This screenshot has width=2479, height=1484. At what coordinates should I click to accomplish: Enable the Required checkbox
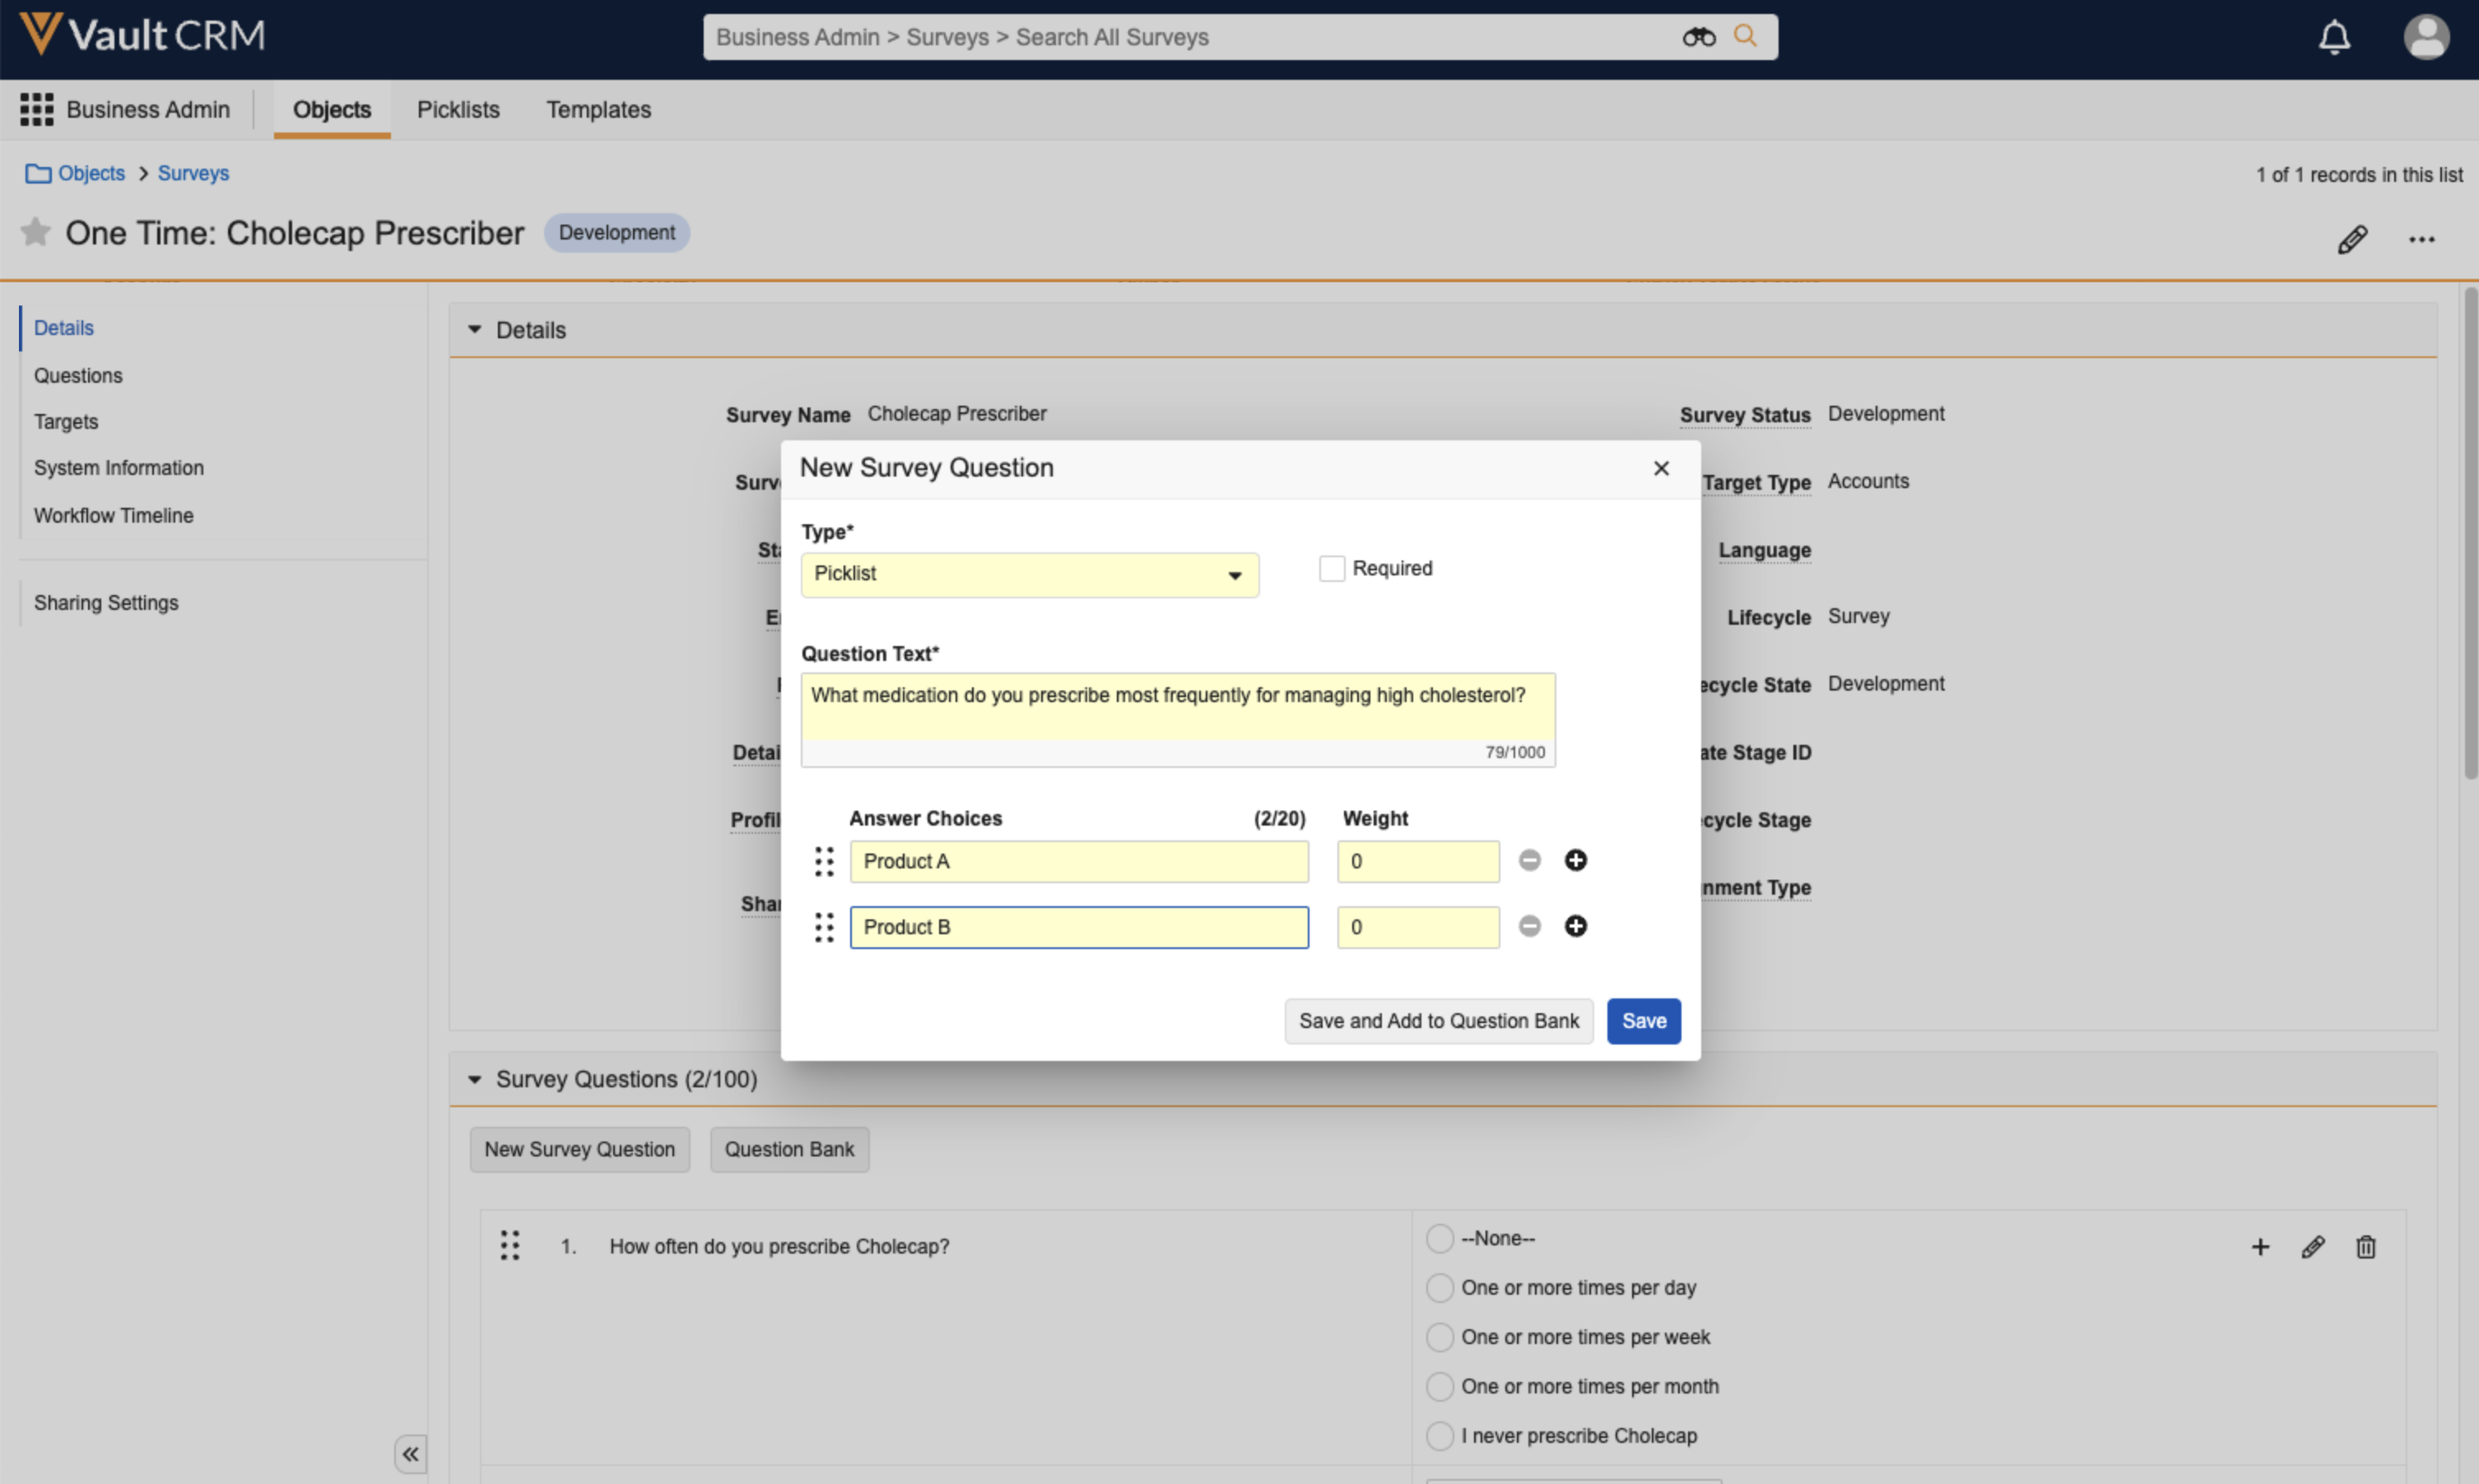pyautogui.click(x=1331, y=568)
